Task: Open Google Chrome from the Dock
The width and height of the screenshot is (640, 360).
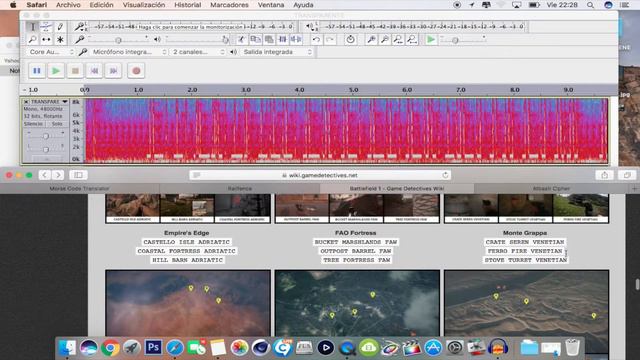Action: pos(110,348)
